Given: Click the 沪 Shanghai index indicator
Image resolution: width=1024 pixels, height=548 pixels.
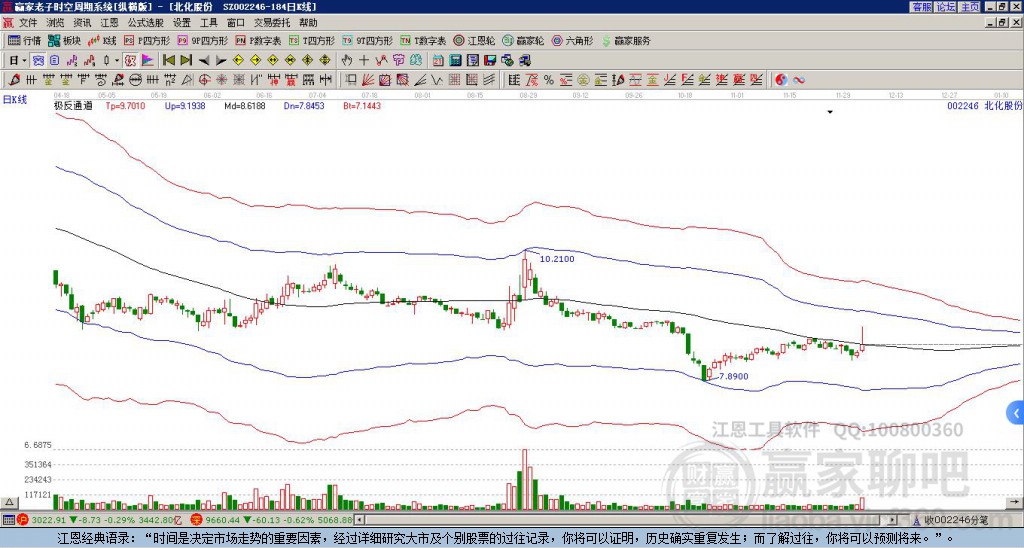Looking at the screenshot, I should (x=22, y=520).
